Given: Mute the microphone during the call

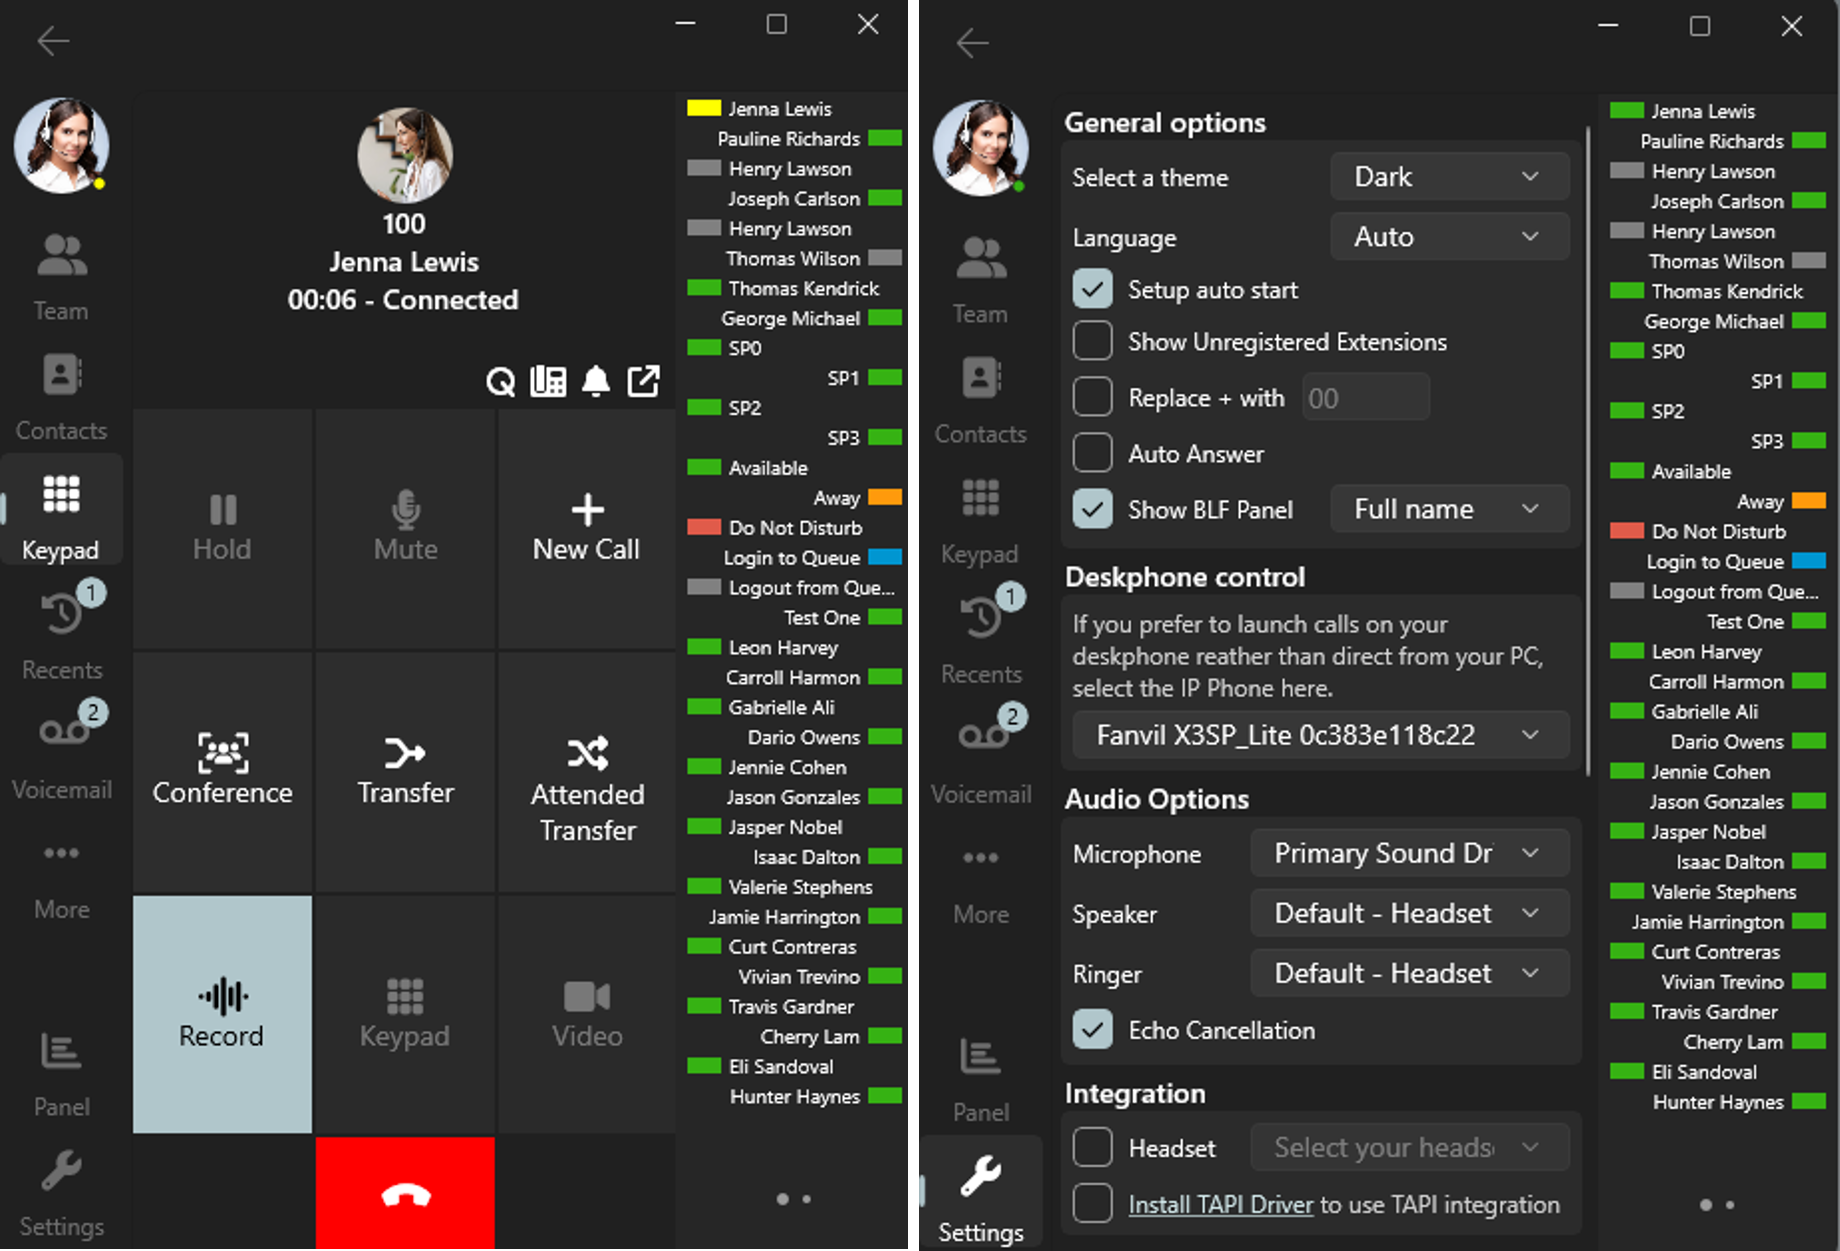Looking at the screenshot, I should (405, 528).
